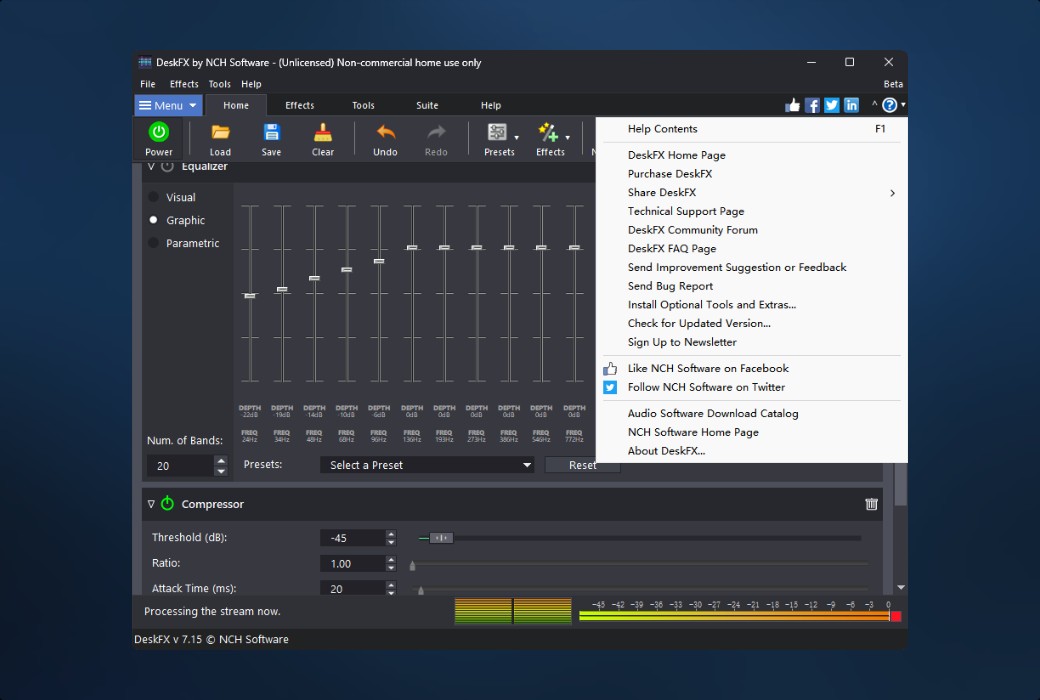Click the Facebook icon near the help button

(812, 104)
